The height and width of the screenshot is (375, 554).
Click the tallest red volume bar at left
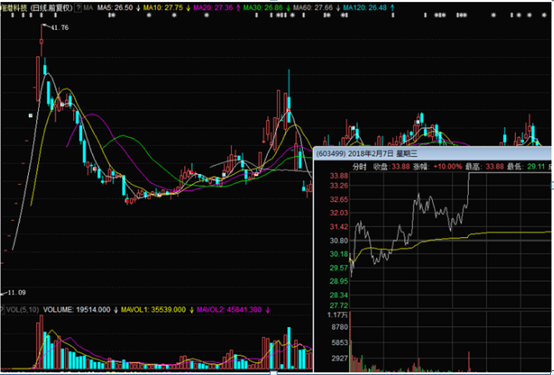[41, 342]
